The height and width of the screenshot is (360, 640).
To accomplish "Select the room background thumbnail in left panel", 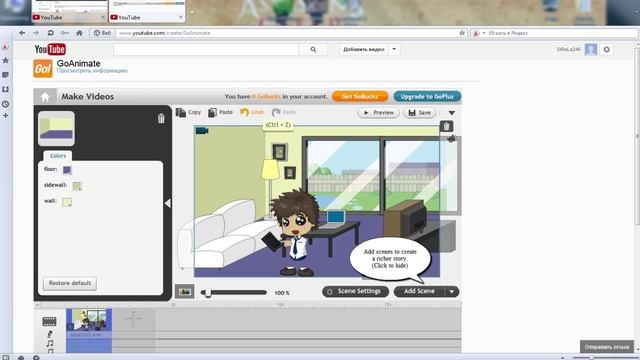I will (x=56, y=129).
